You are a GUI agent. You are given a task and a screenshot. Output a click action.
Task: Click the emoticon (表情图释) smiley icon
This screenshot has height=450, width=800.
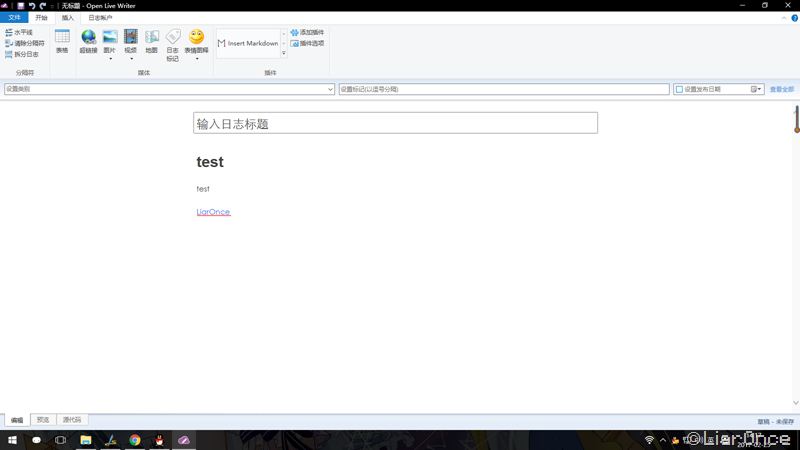click(196, 37)
